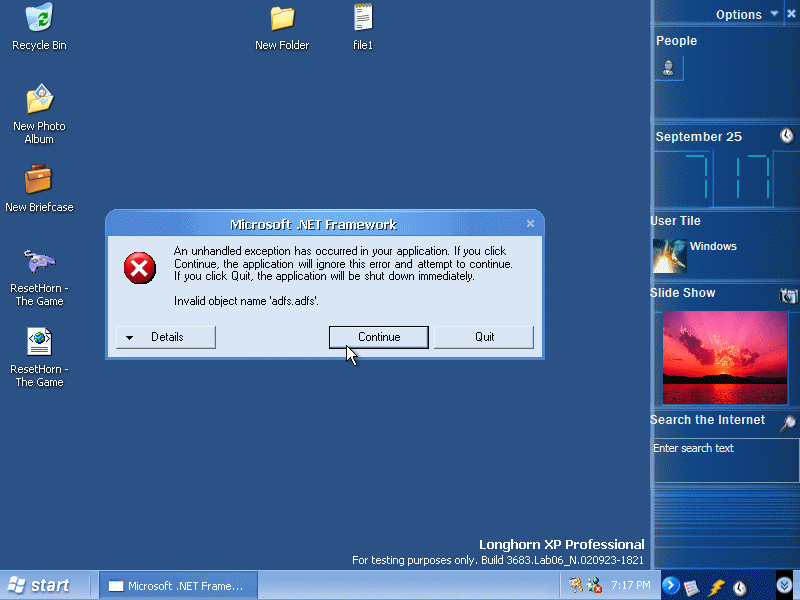
Task: Select the ResetHorn web document icon
Action: pyautogui.click(x=39, y=357)
